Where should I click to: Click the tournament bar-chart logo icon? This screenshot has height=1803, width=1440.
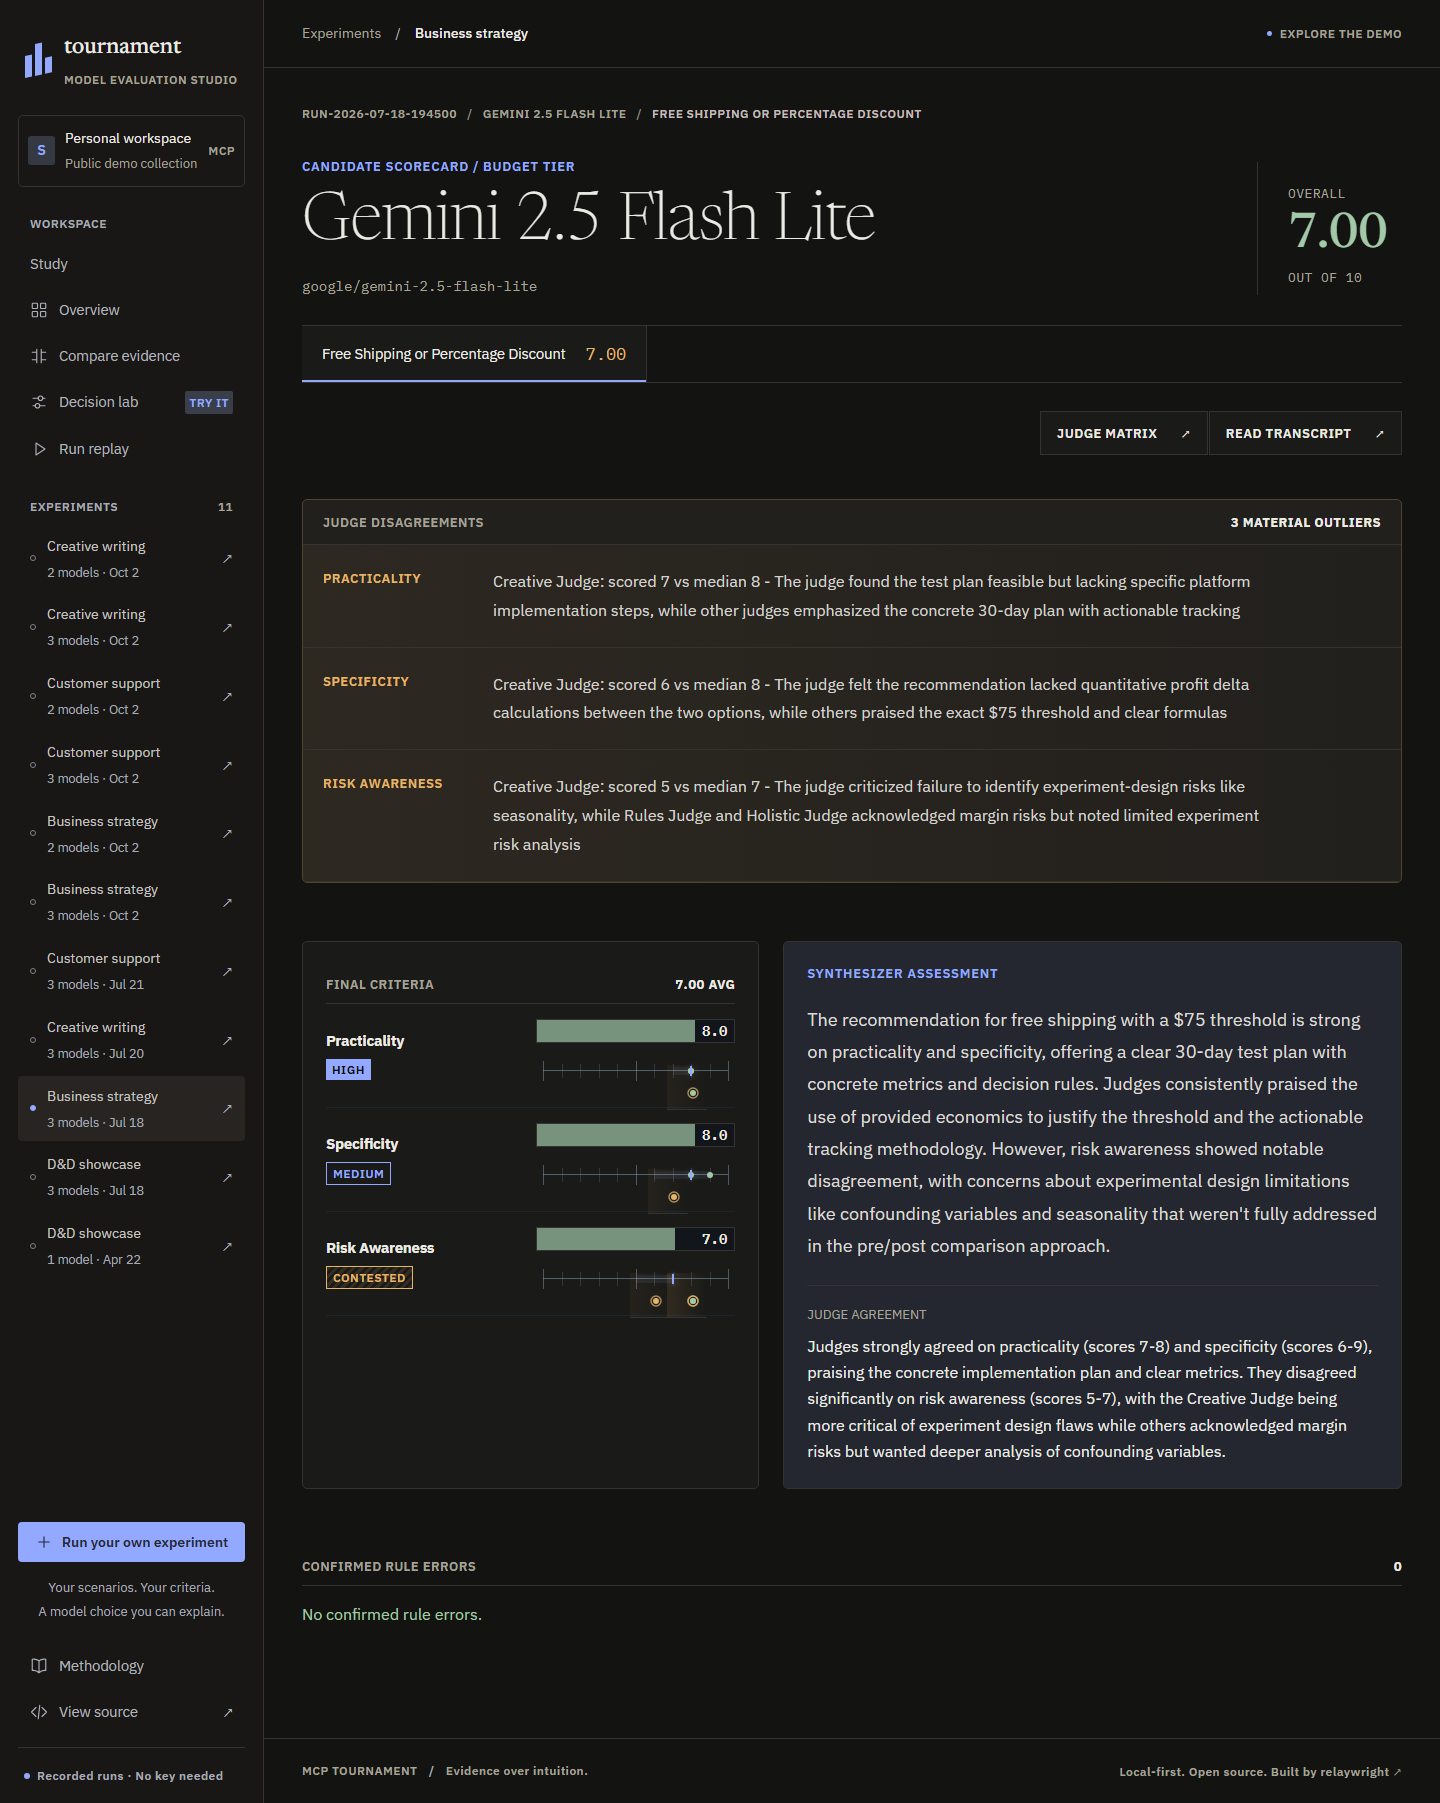pyautogui.click(x=38, y=60)
